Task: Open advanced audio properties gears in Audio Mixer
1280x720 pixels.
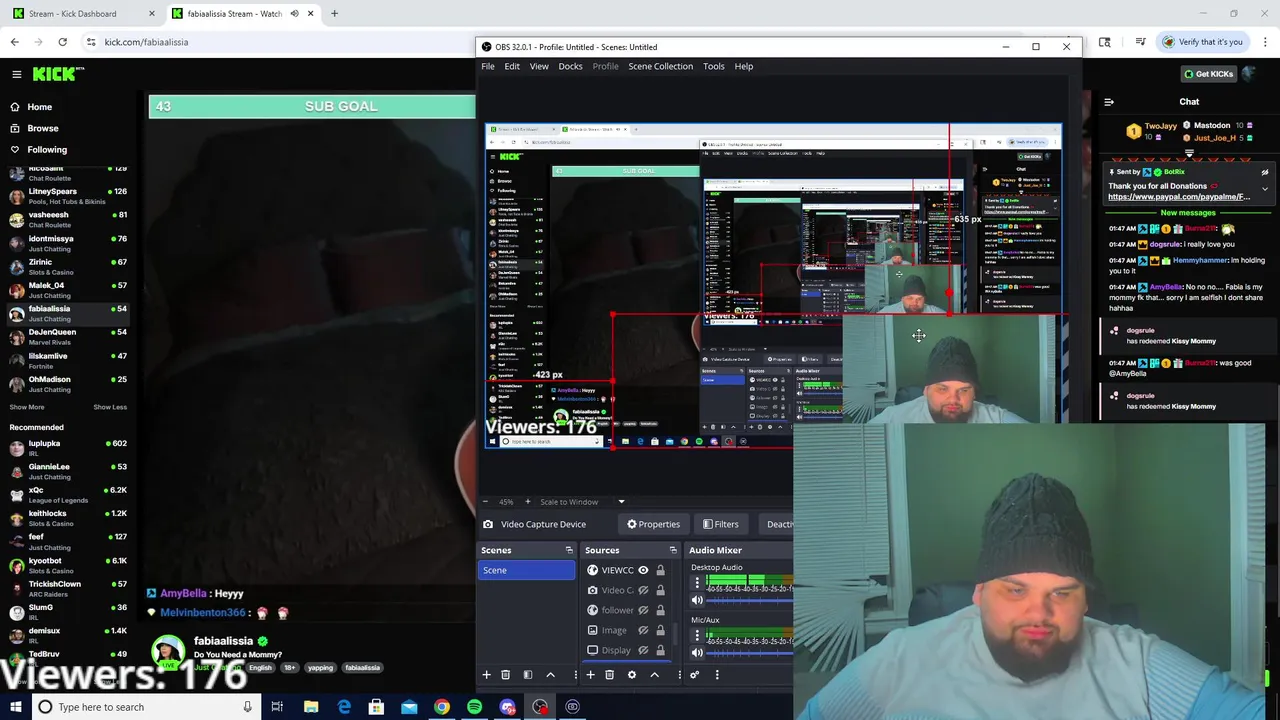Action: [695, 675]
